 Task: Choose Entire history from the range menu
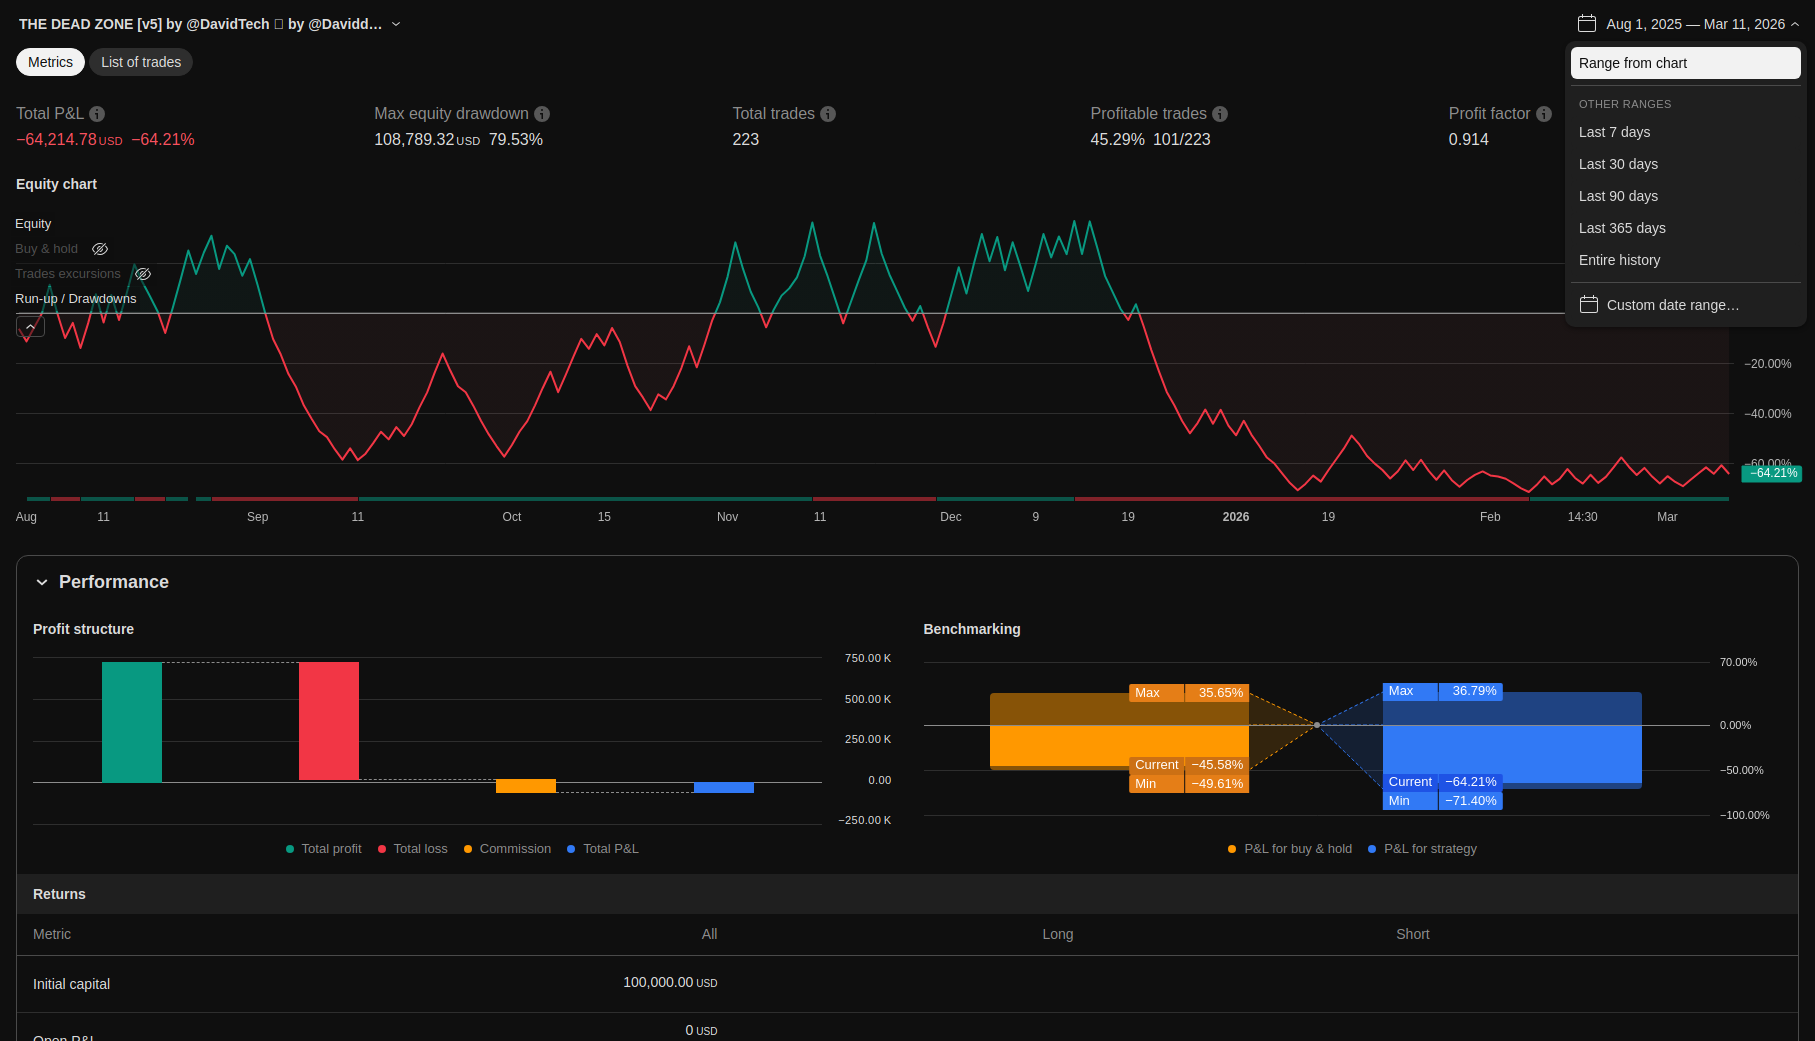1619,260
